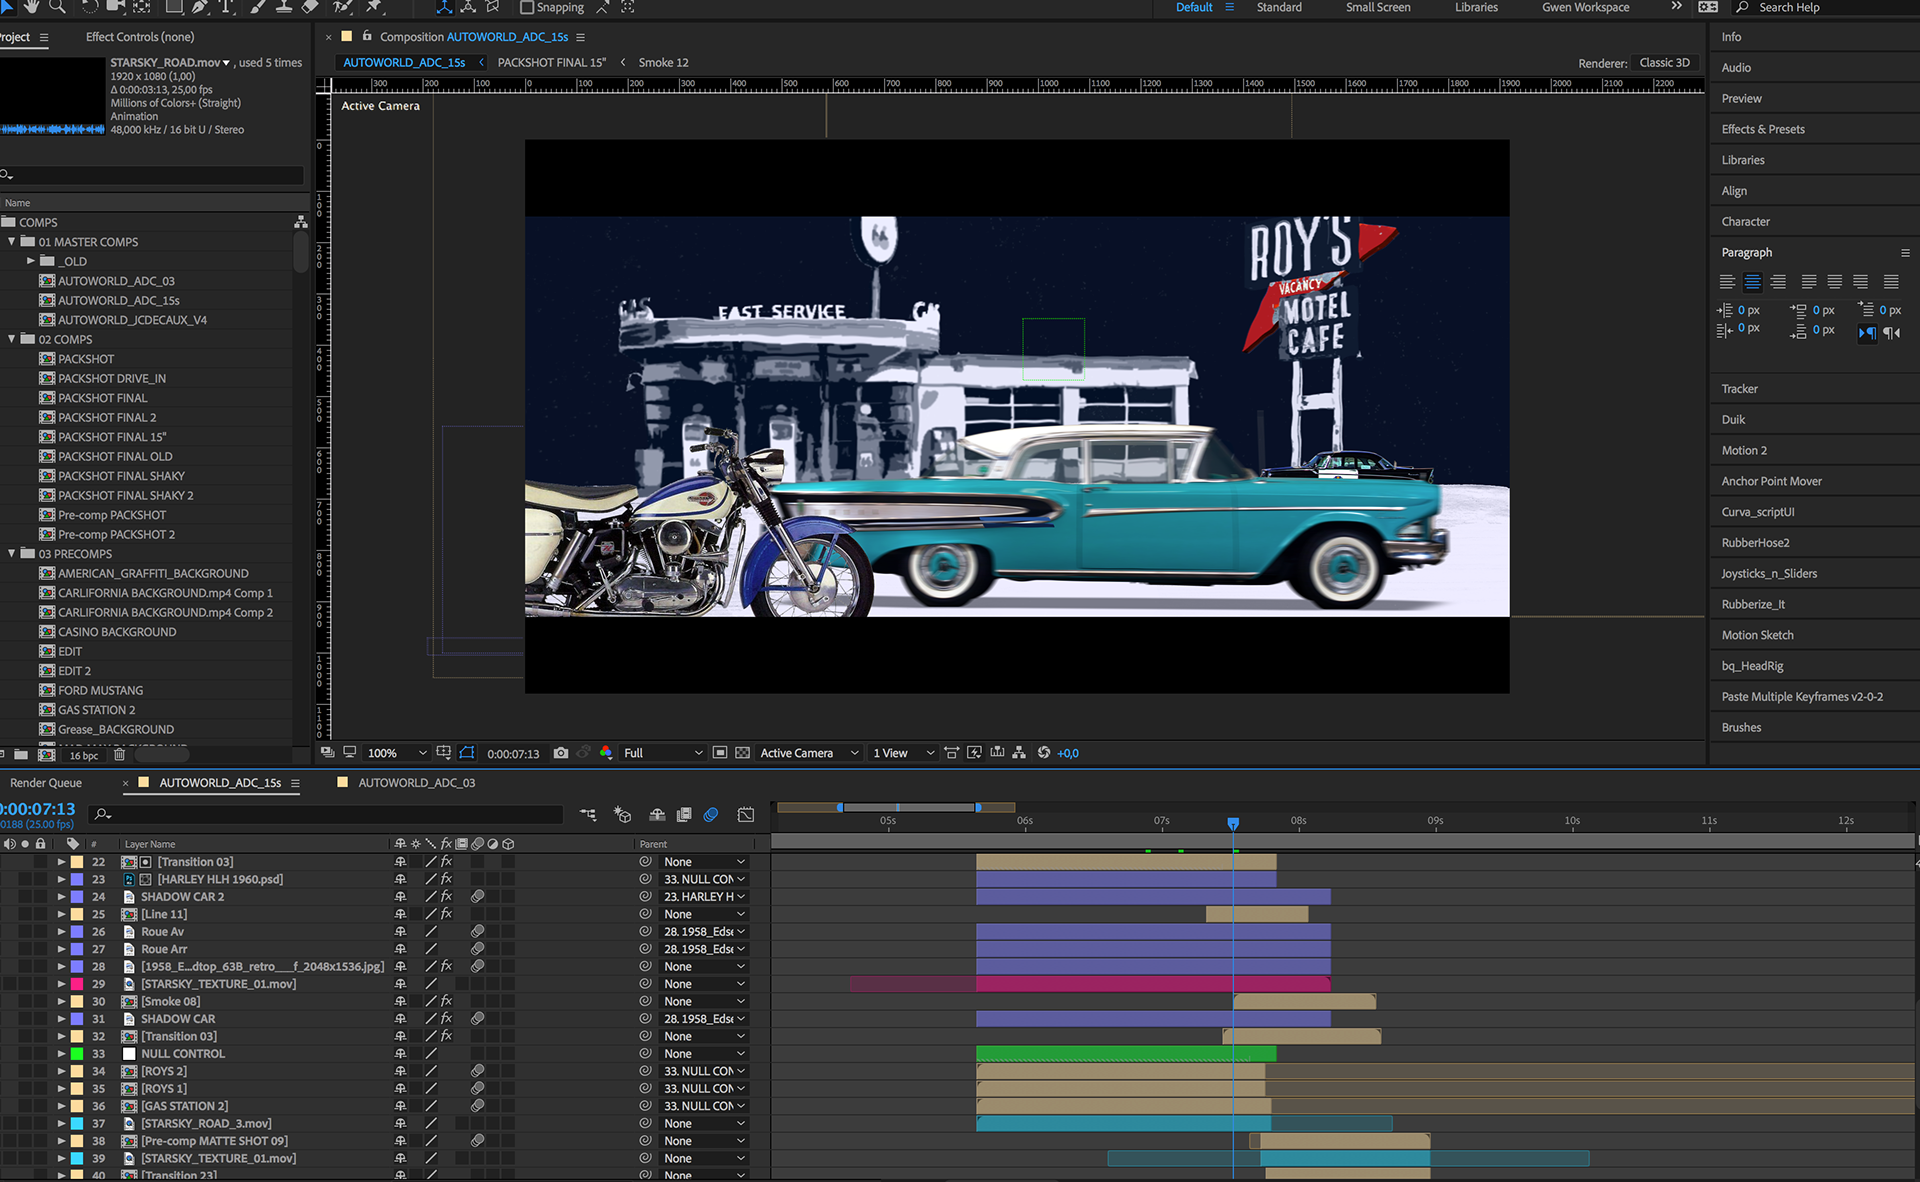Click the timeline zoom navigator bar
Image resolution: width=1920 pixels, height=1182 pixels.
(909, 807)
